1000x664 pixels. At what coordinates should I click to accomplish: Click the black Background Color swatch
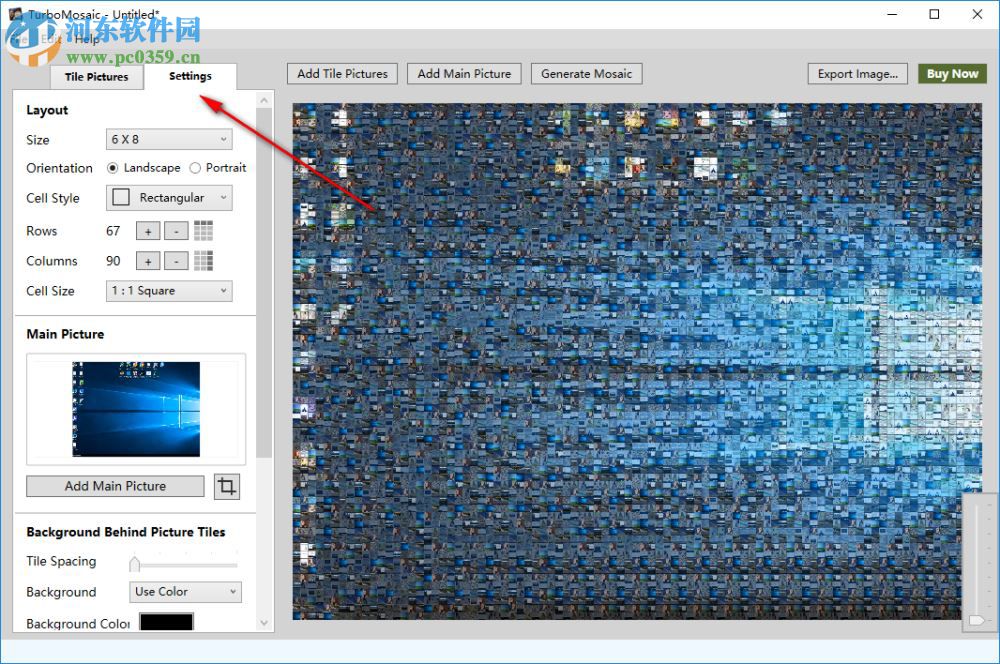[166, 623]
